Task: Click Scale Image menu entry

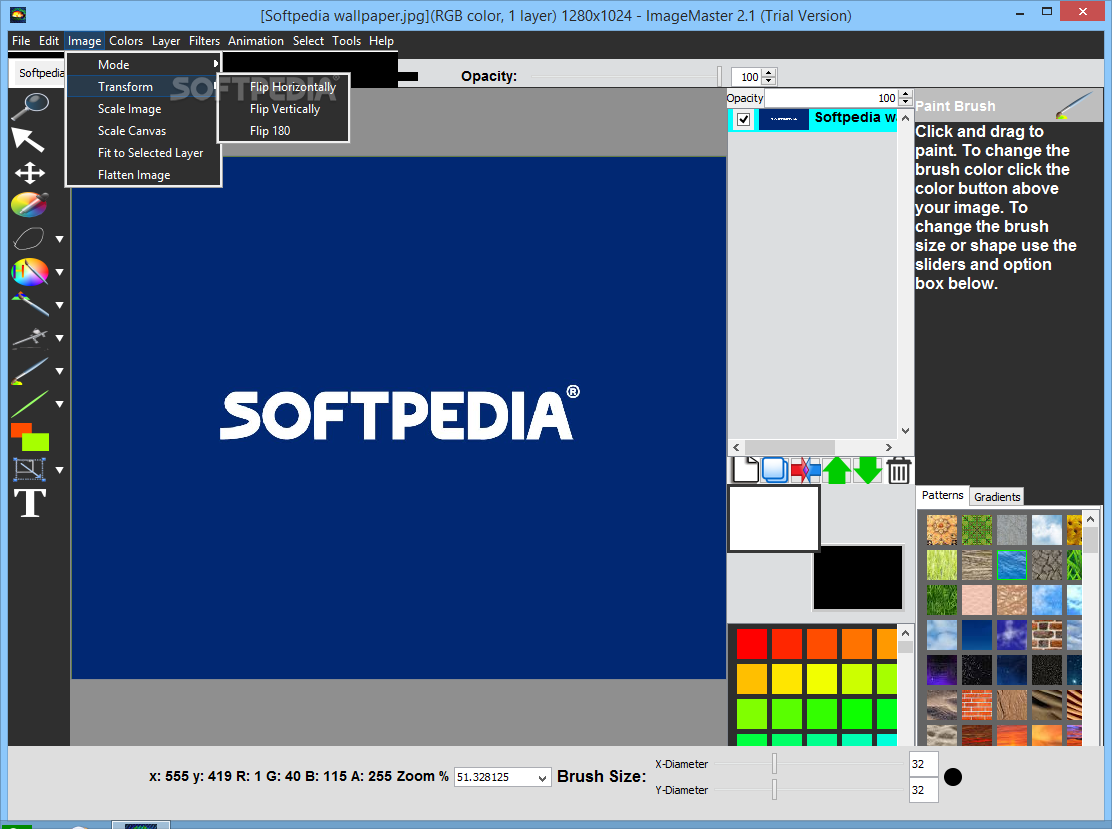Action: pyautogui.click(x=143, y=109)
